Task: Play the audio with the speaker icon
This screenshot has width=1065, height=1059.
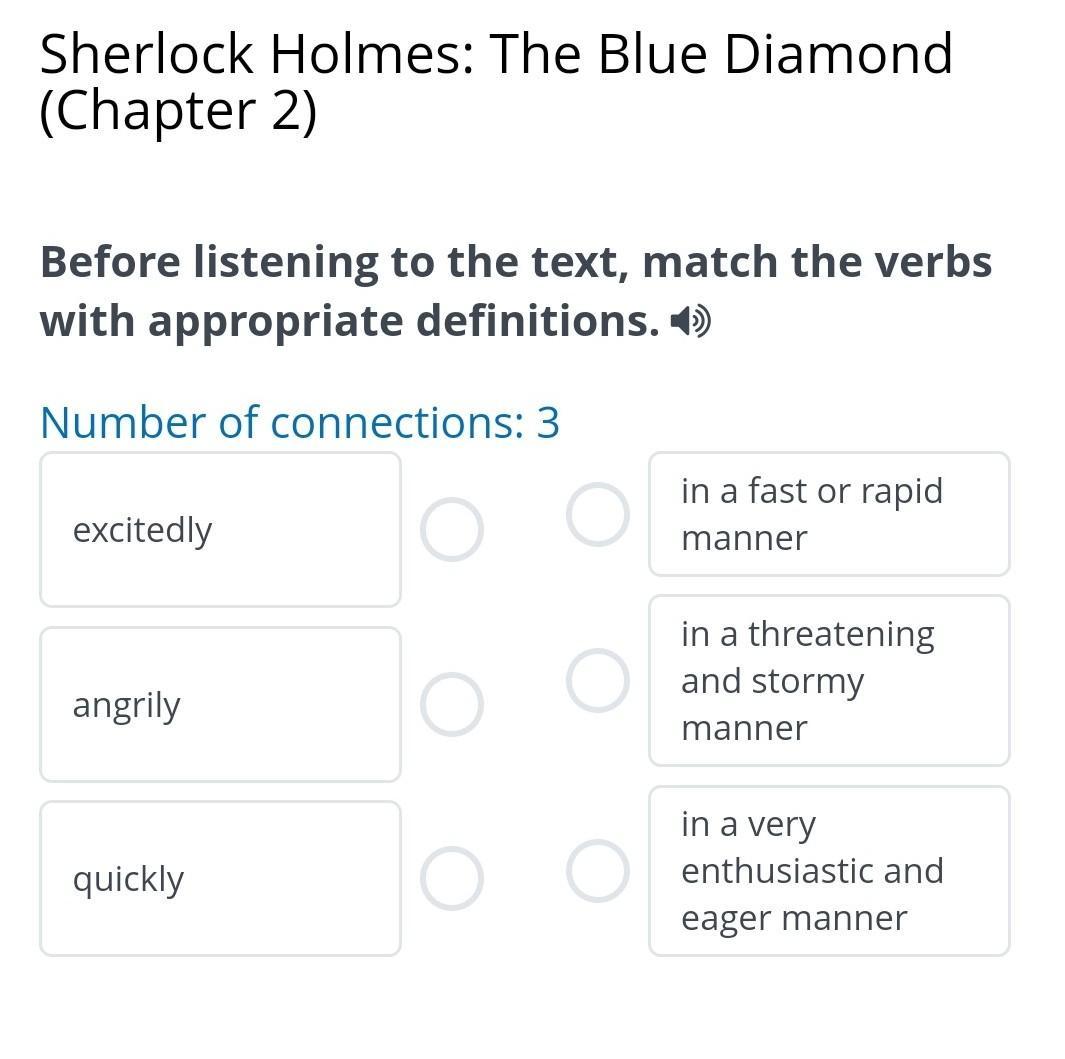Action: (691, 322)
